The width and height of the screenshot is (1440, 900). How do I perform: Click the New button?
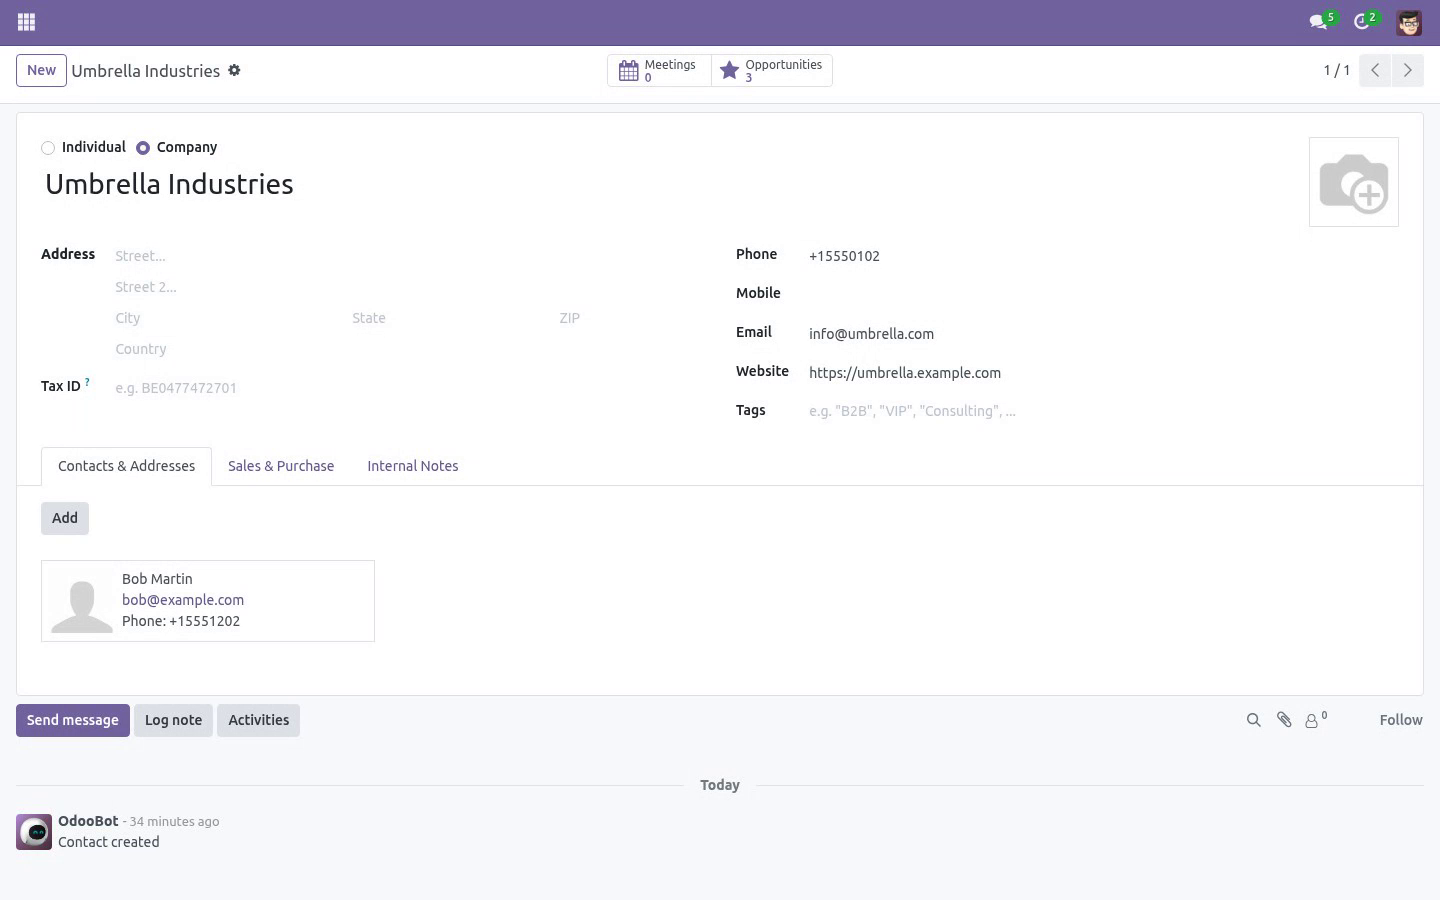pos(41,70)
